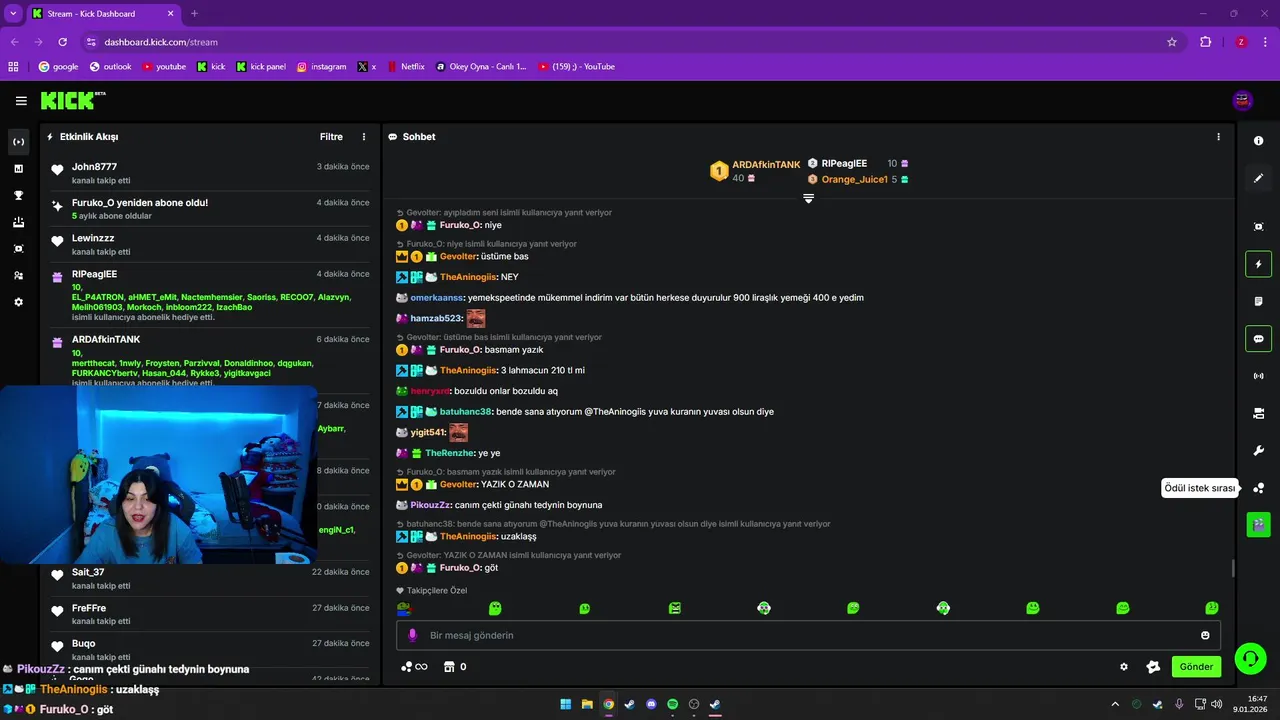This screenshot has width=1280, height=720.
Task: Toggle the chat panel speech bubble button
Action: pyautogui.click(x=1258, y=339)
